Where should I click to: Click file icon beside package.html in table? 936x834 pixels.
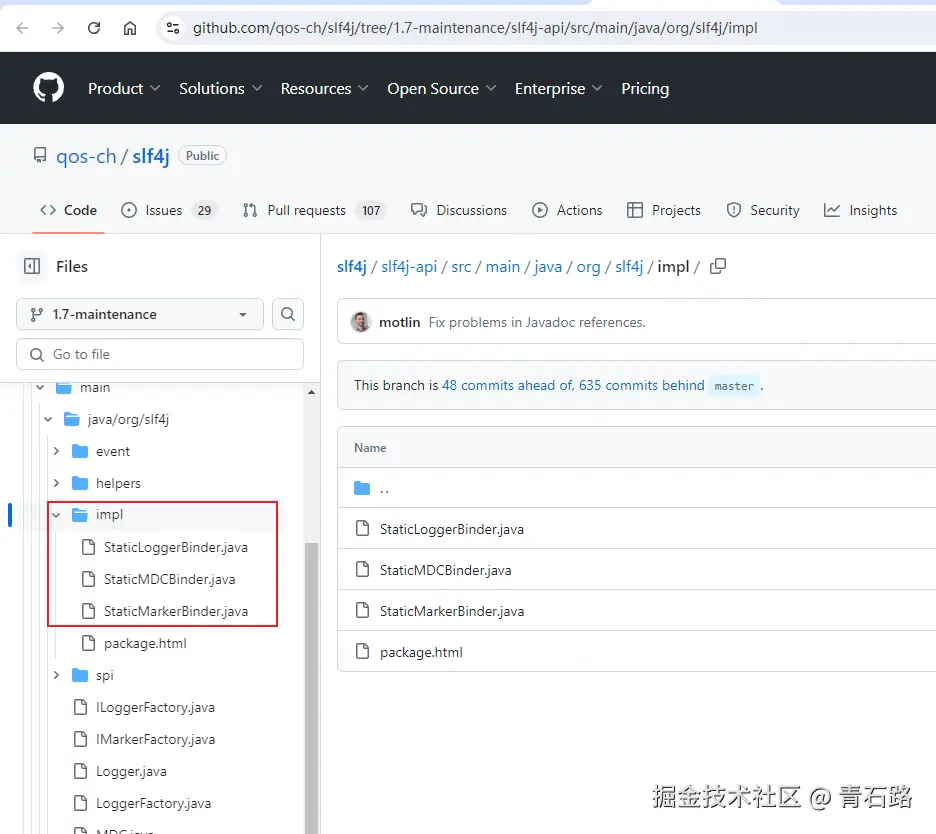click(362, 651)
